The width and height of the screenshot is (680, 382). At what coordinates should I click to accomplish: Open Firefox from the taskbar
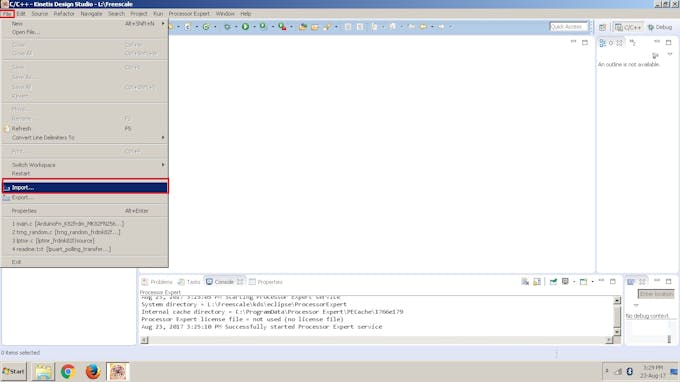92,372
